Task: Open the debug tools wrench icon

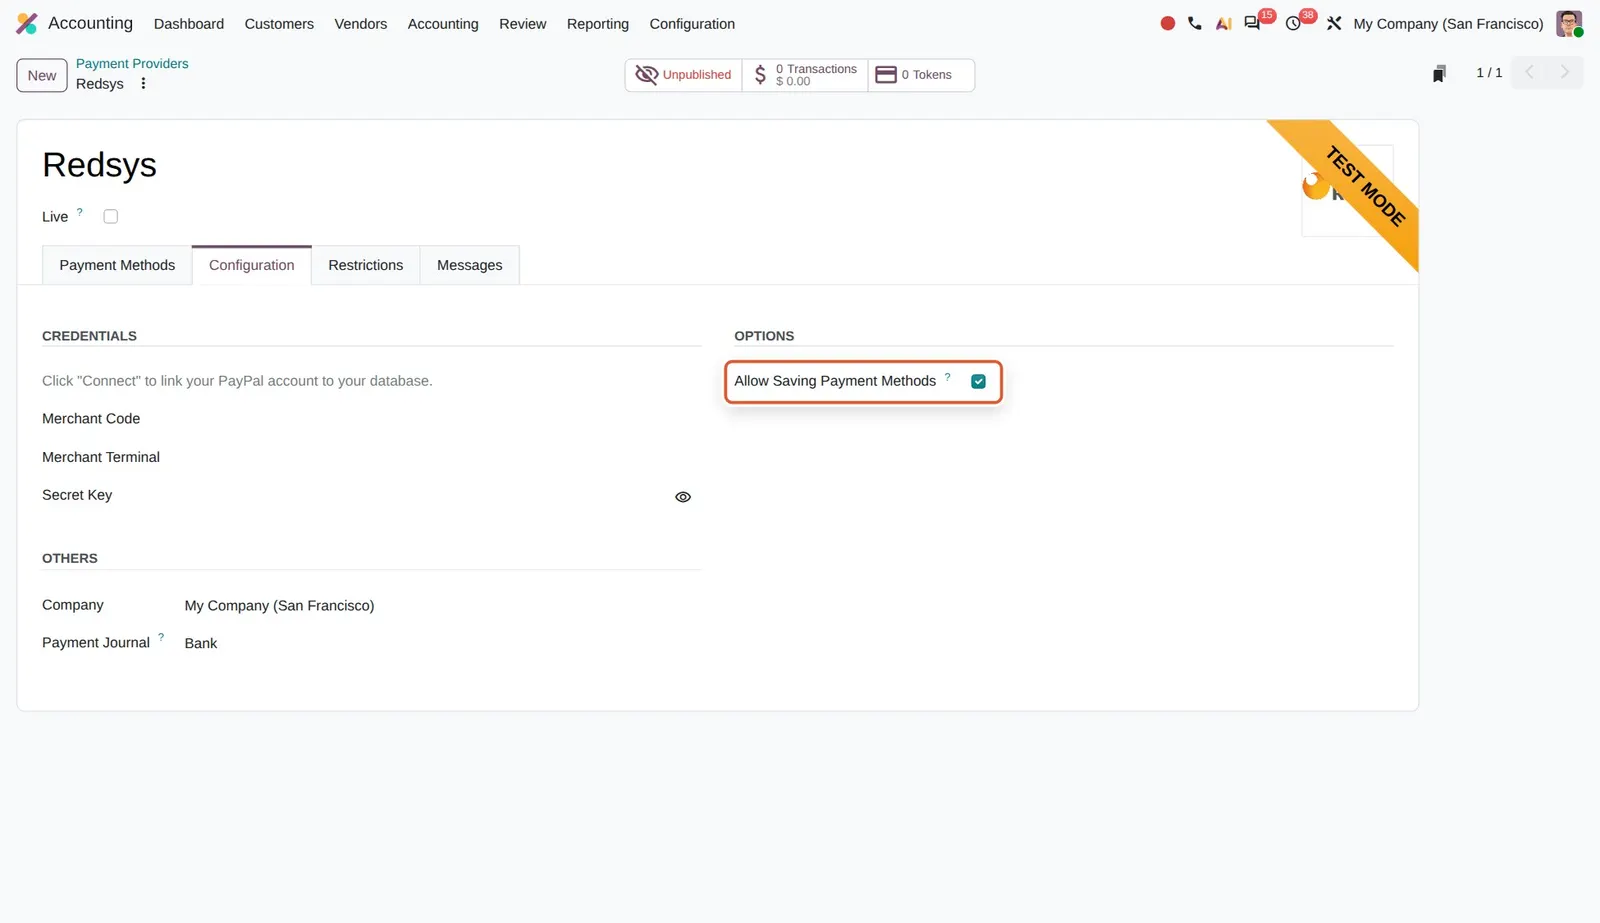Action: click(1334, 23)
